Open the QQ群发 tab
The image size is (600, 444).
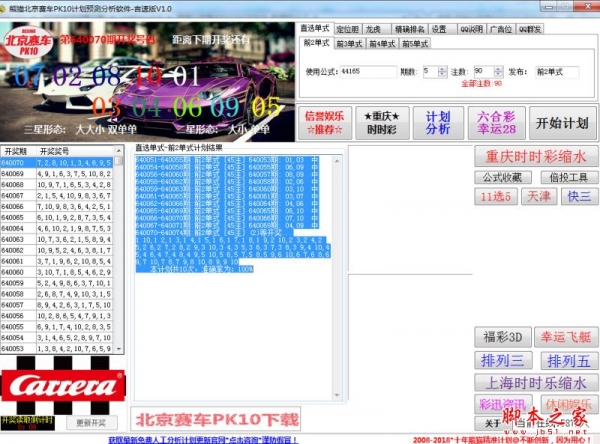pyautogui.click(x=530, y=29)
